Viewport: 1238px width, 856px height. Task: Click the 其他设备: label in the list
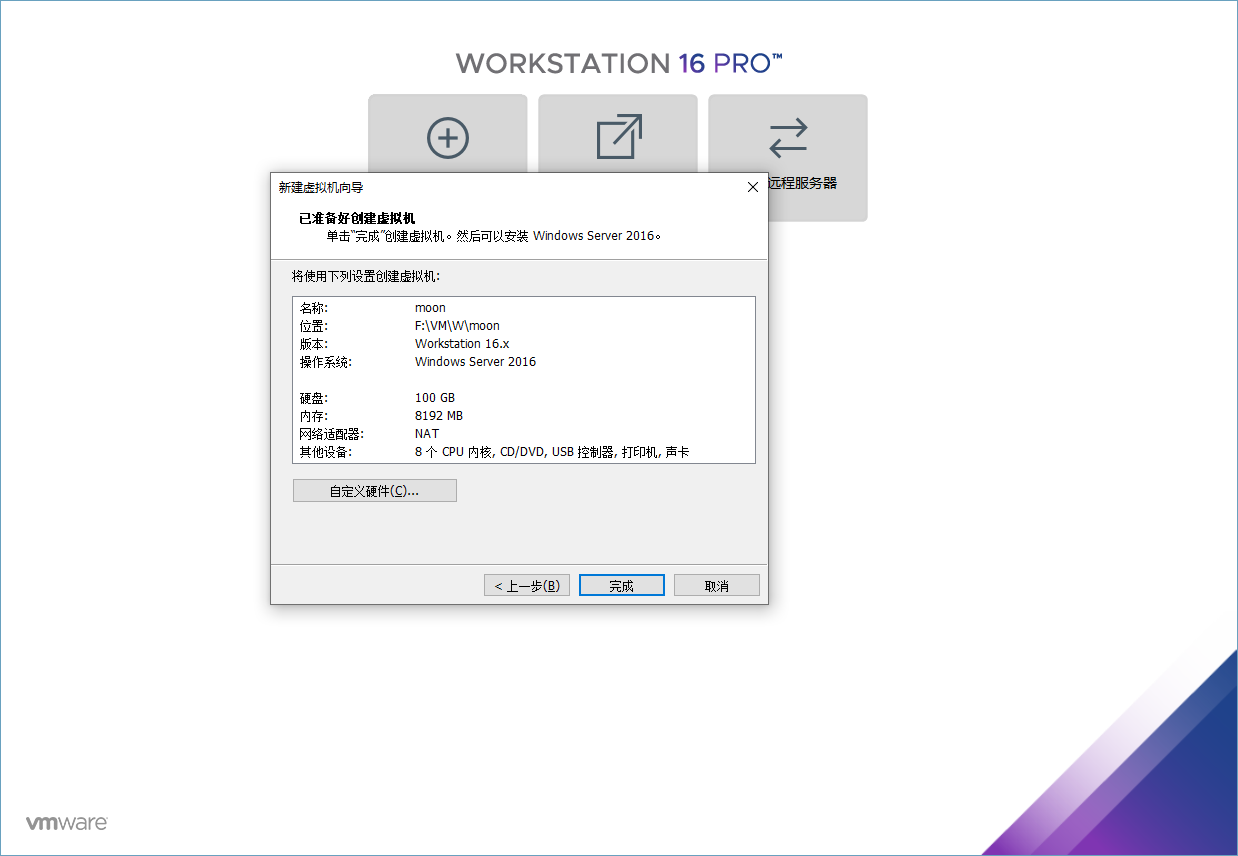[326, 452]
